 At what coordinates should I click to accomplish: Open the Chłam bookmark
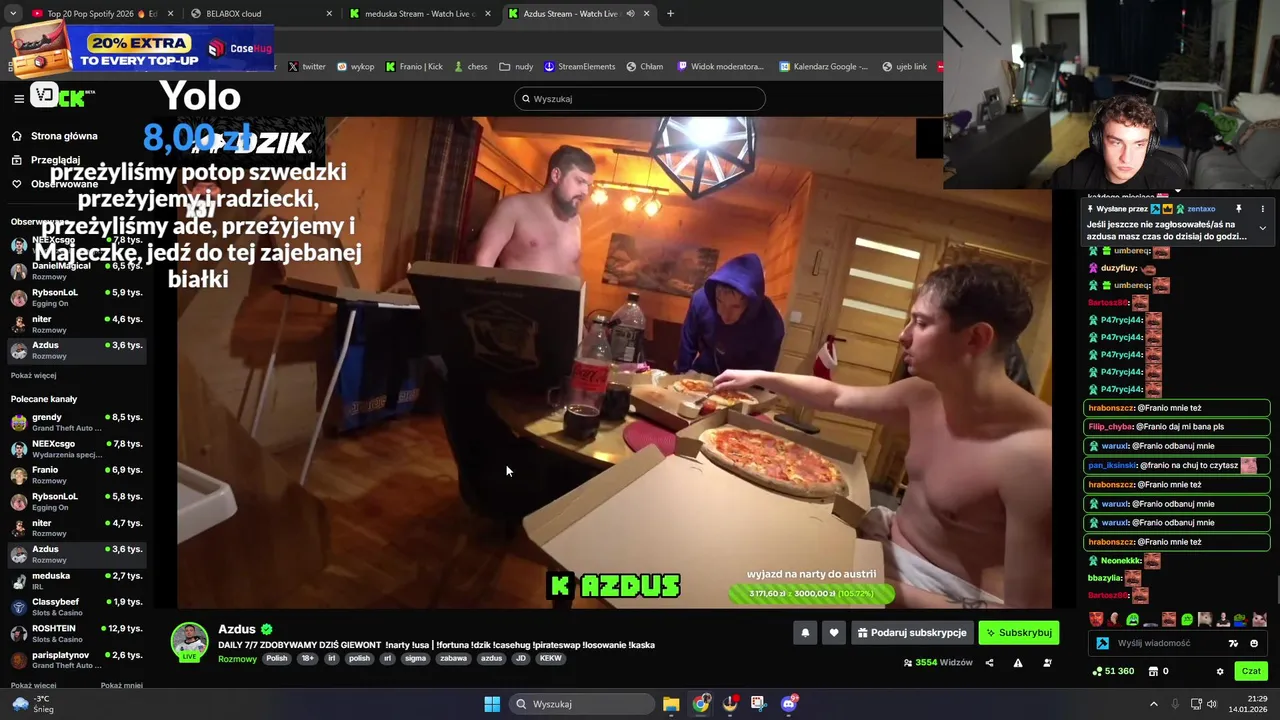tap(645, 66)
